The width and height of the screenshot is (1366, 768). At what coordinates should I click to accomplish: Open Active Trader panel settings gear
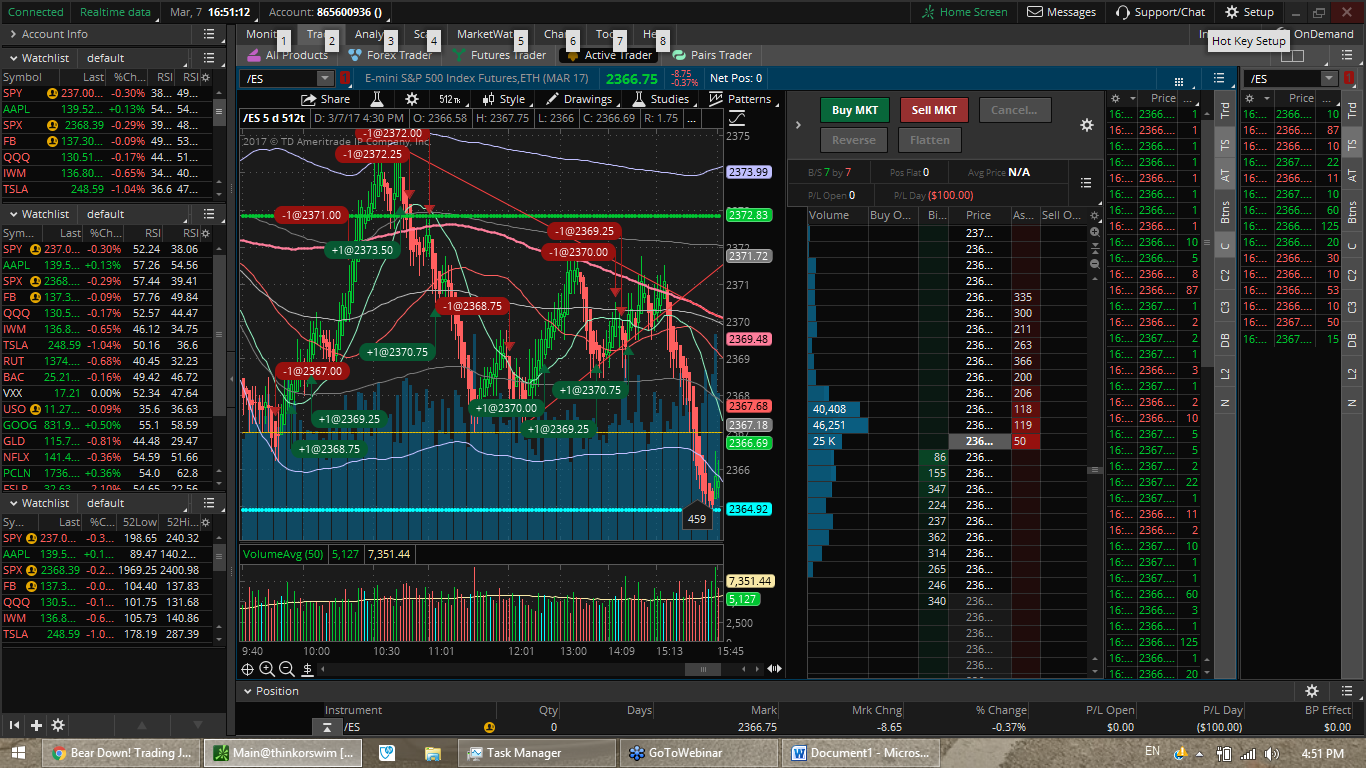1087,125
